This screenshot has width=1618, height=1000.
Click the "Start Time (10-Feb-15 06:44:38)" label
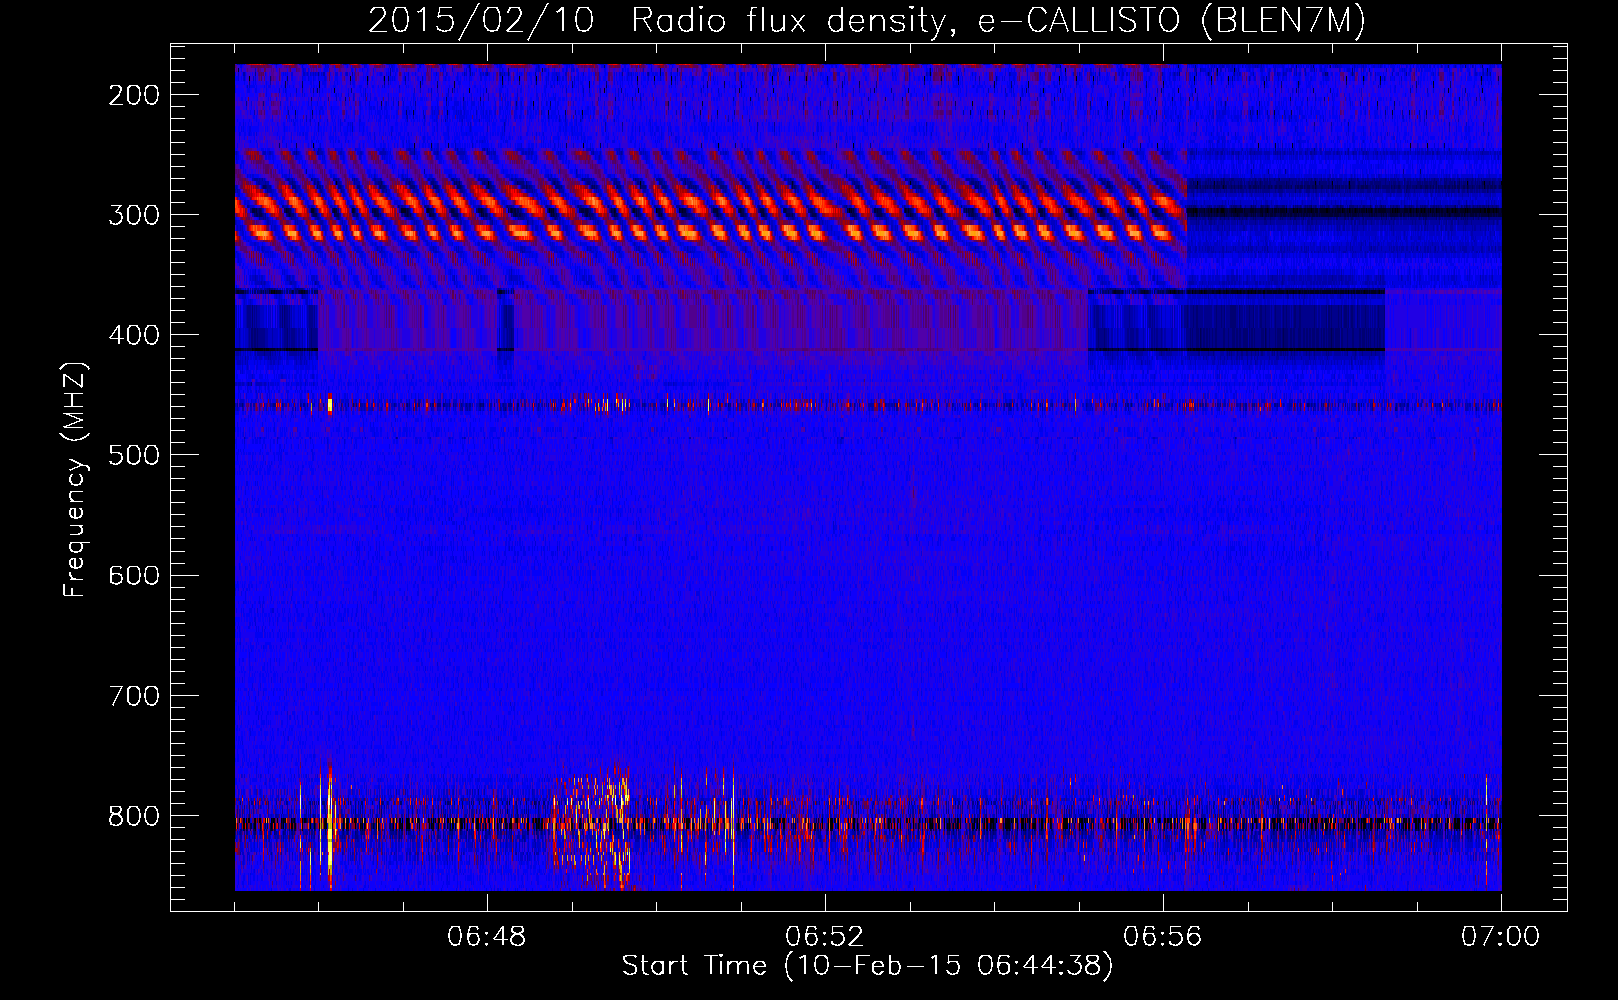tap(867, 966)
